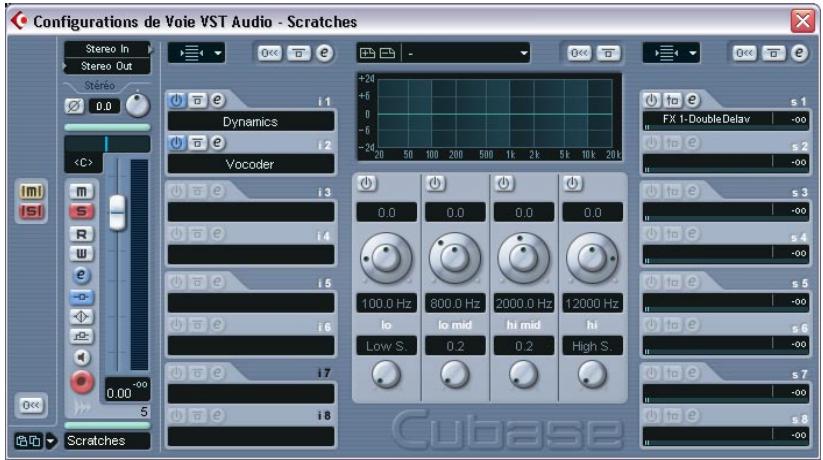The image size is (823, 460).
Task: Activate lo EQ band power button
Action: (366, 183)
